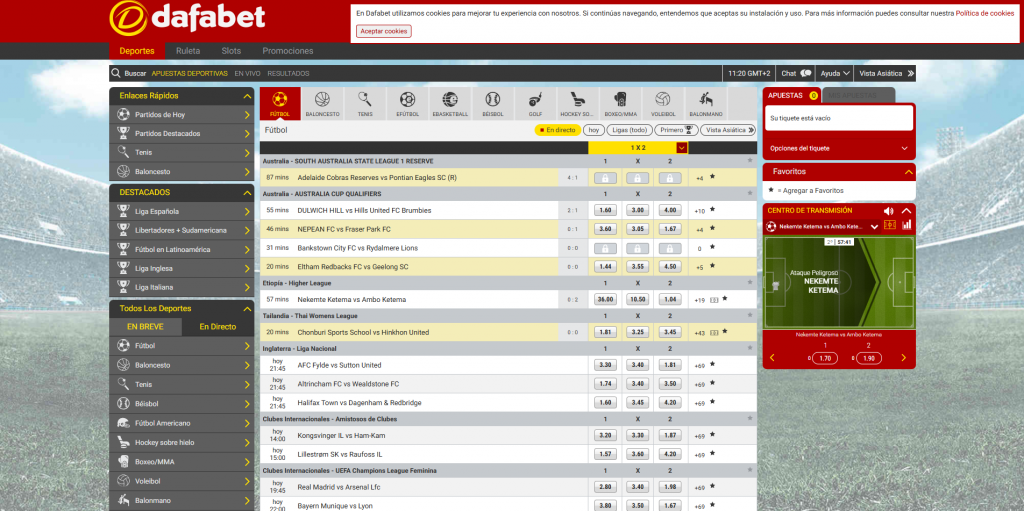Open the Ruleta main tab
This screenshot has width=1024, height=511.
(188, 51)
